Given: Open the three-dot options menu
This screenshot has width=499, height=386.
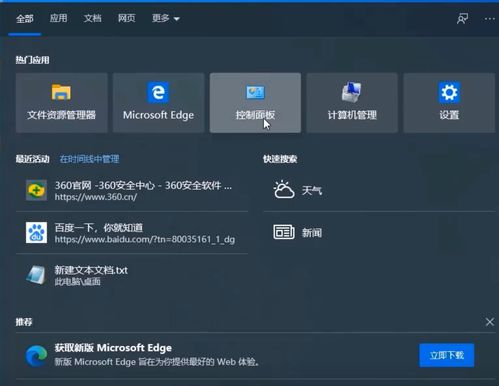Looking at the screenshot, I should tap(490, 19).
